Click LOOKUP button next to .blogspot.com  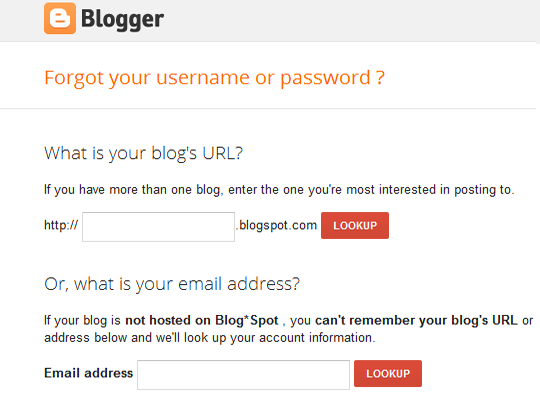pos(355,226)
